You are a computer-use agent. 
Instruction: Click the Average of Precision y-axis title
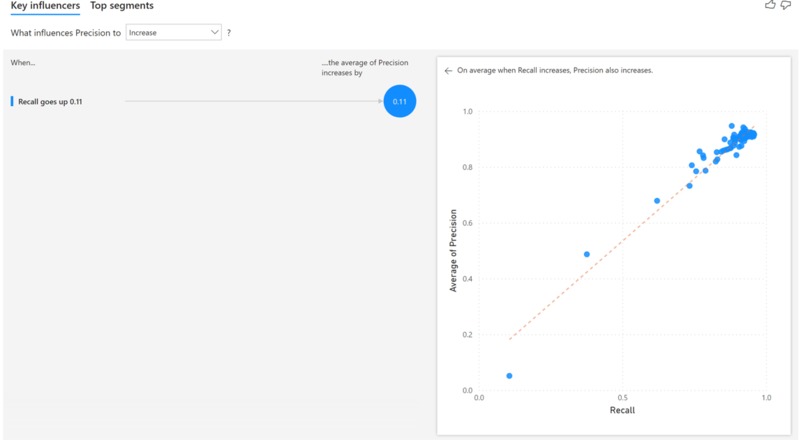tap(453, 250)
